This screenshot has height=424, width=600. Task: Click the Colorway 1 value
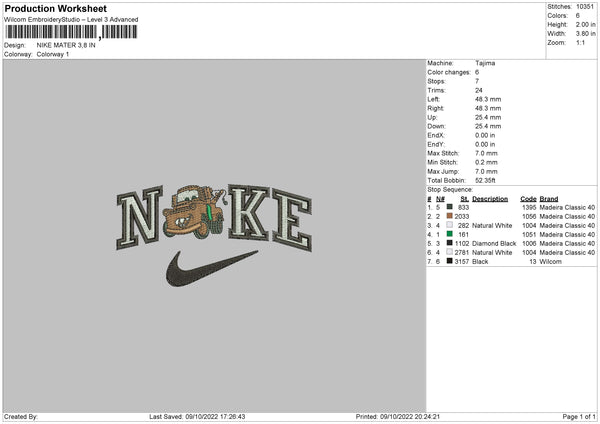point(53,54)
